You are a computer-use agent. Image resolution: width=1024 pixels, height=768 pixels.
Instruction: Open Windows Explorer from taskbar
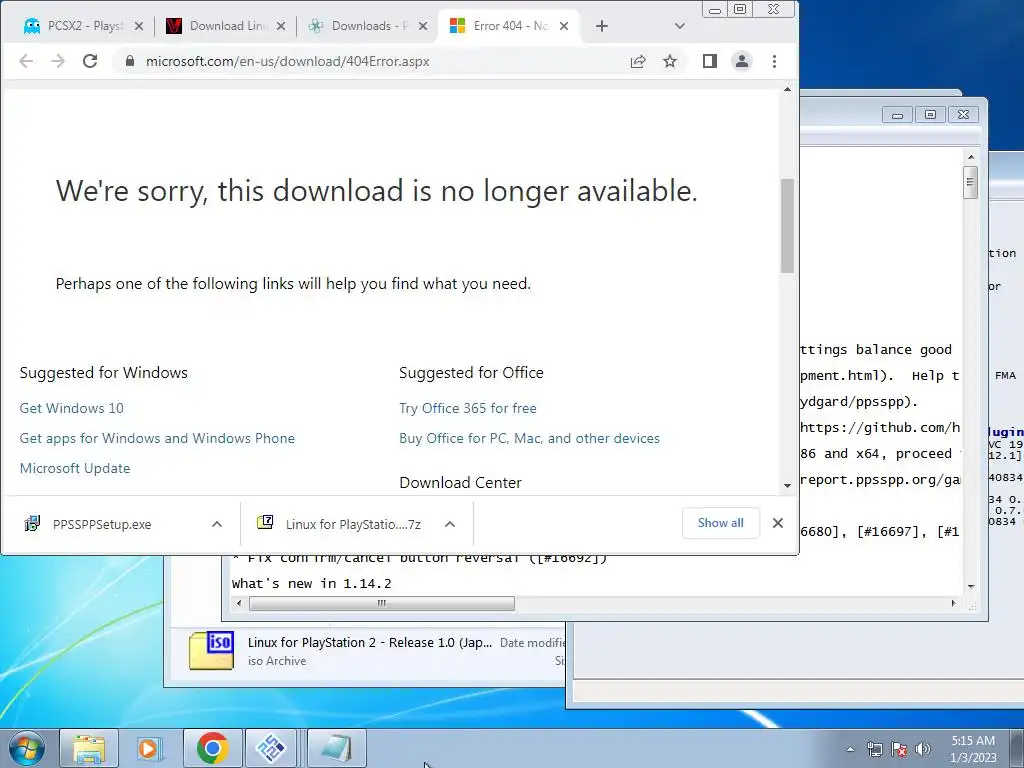tap(89, 748)
